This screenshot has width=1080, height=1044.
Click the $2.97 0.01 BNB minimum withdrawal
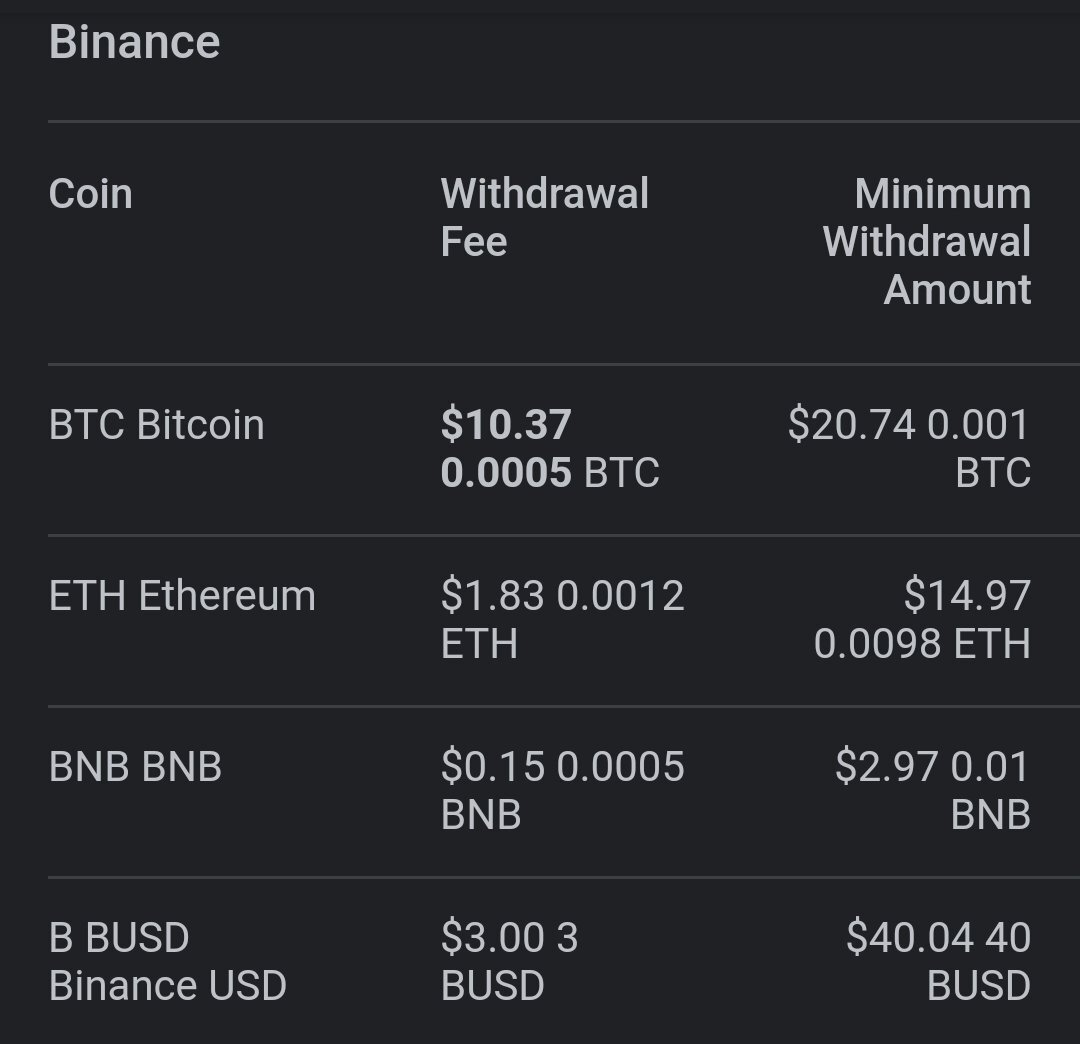pos(933,791)
